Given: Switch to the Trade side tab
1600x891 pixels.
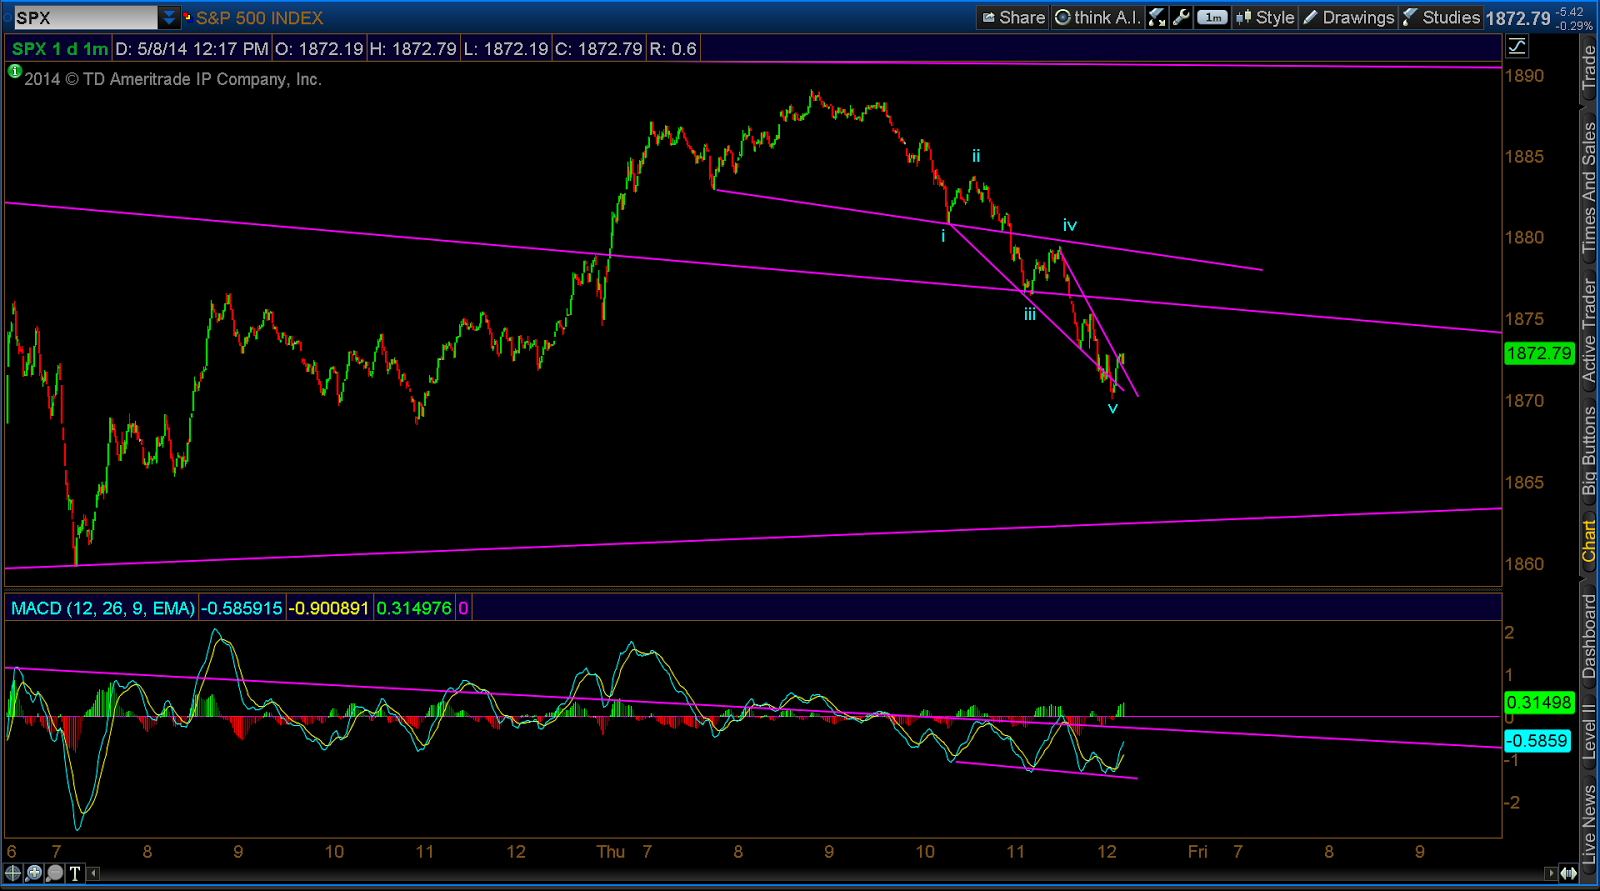Looking at the screenshot, I should [x=1589, y=68].
